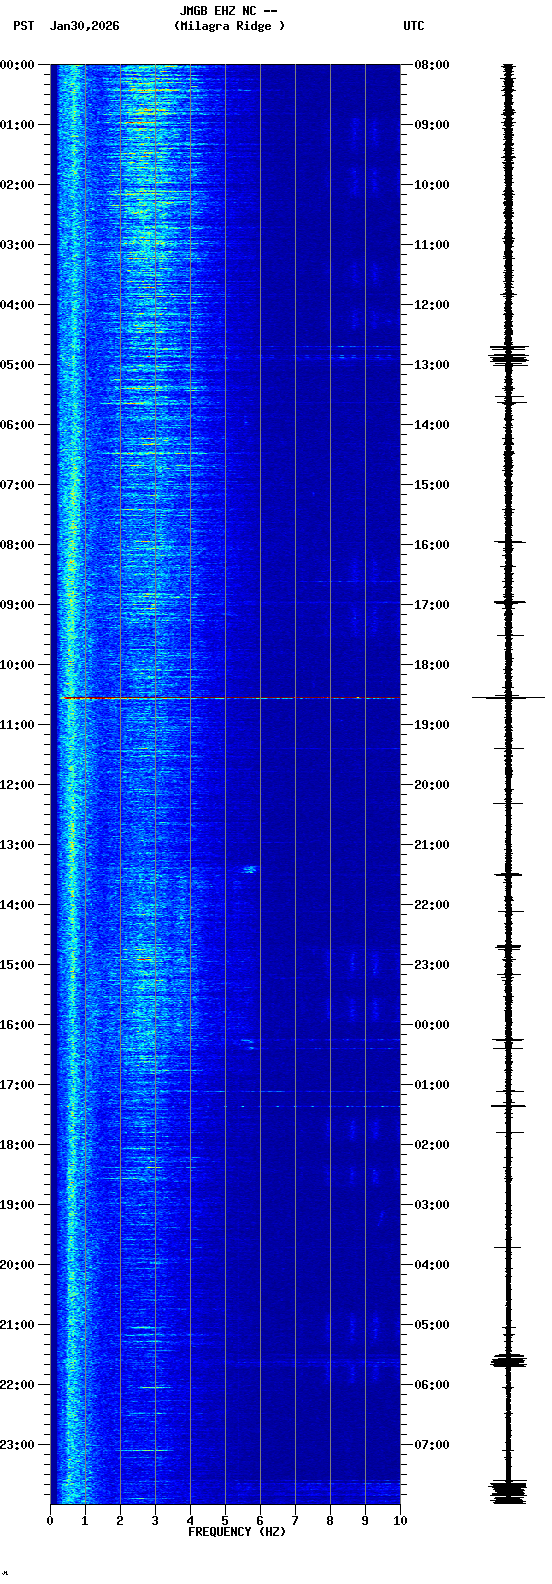Click the PST axis '12:00' label
552x1584 pixels.
point(17,785)
